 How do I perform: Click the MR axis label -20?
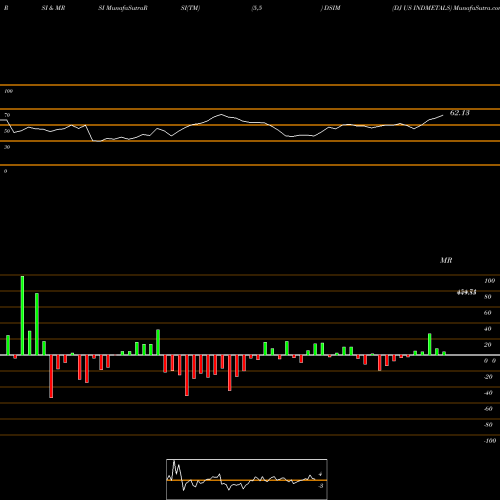tap(488, 377)
